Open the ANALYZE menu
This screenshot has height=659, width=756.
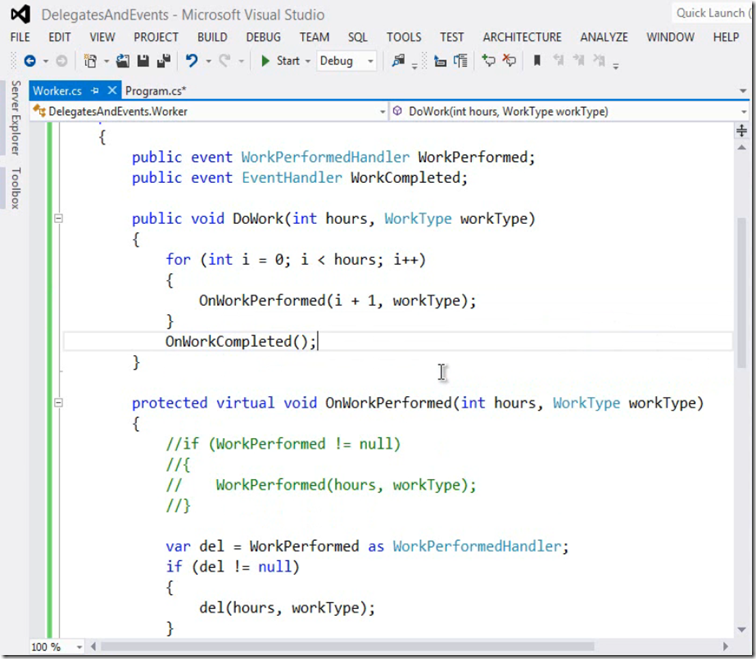click(604, 37)
